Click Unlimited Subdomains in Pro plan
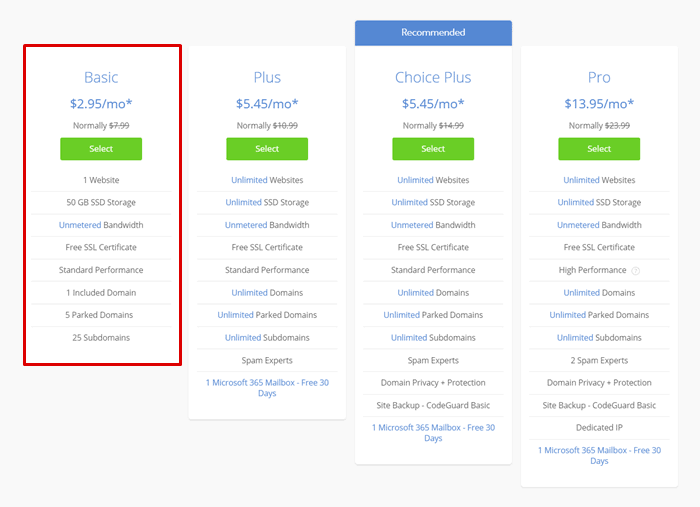Viewport: 700px width, 507px height. 599,337
